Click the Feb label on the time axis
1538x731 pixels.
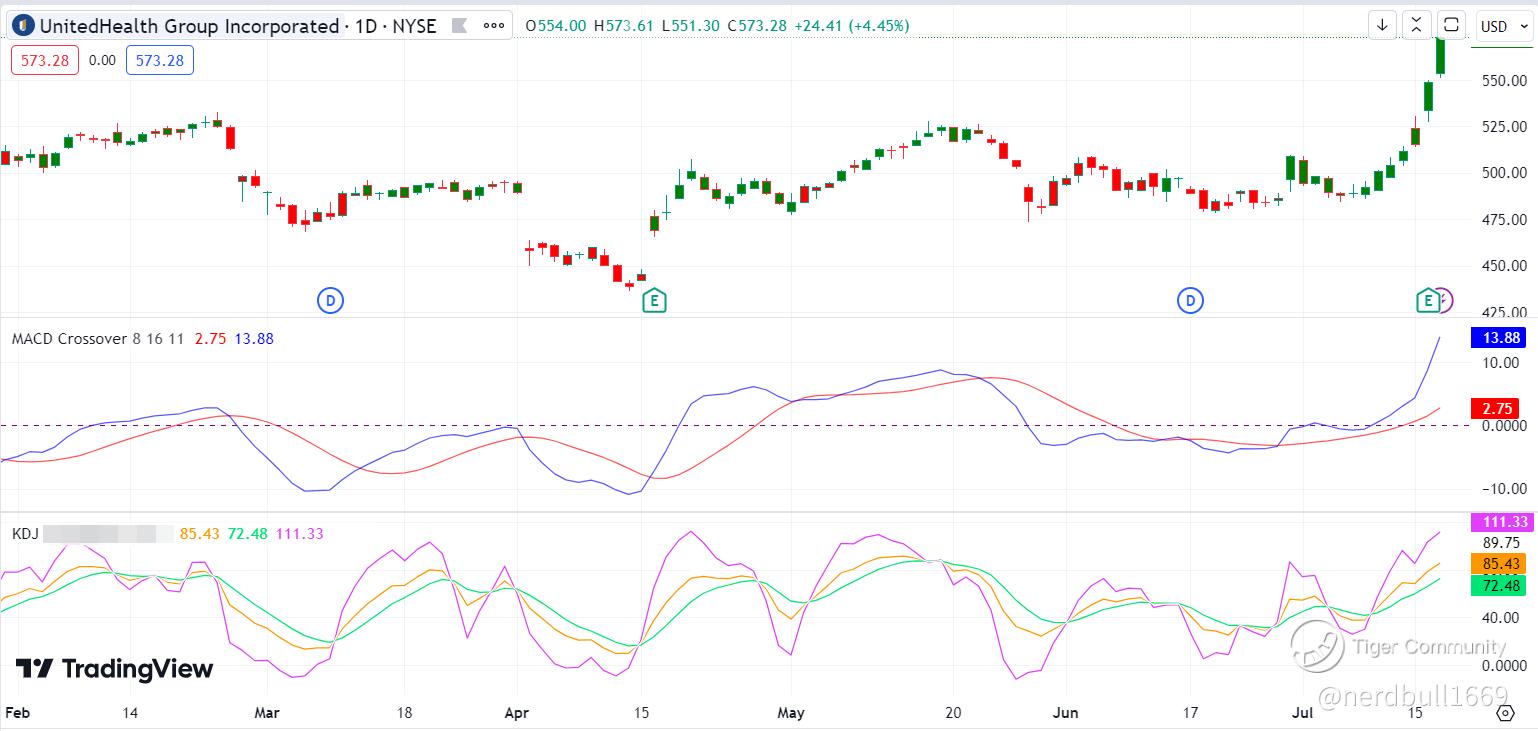click(x=17, y=713)
